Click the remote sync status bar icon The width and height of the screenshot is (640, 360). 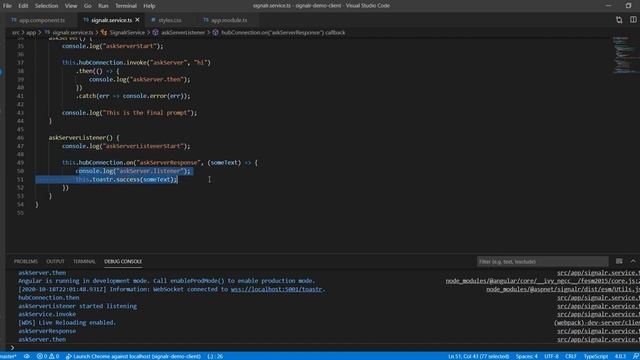click(27, 356)
